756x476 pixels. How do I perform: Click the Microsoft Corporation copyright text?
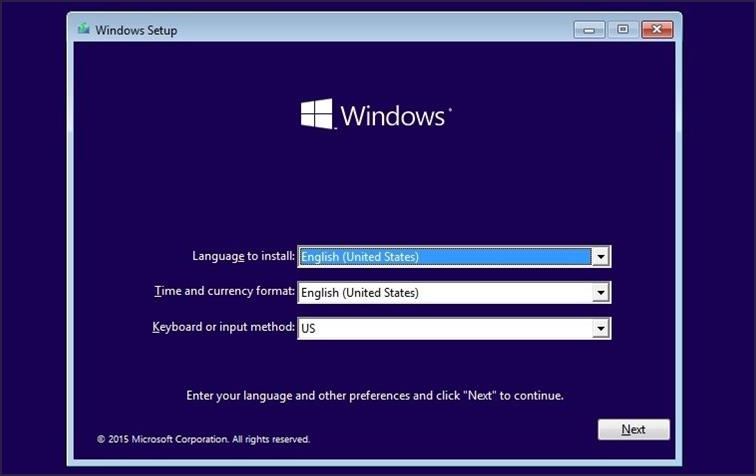click(x=203, y=439)
